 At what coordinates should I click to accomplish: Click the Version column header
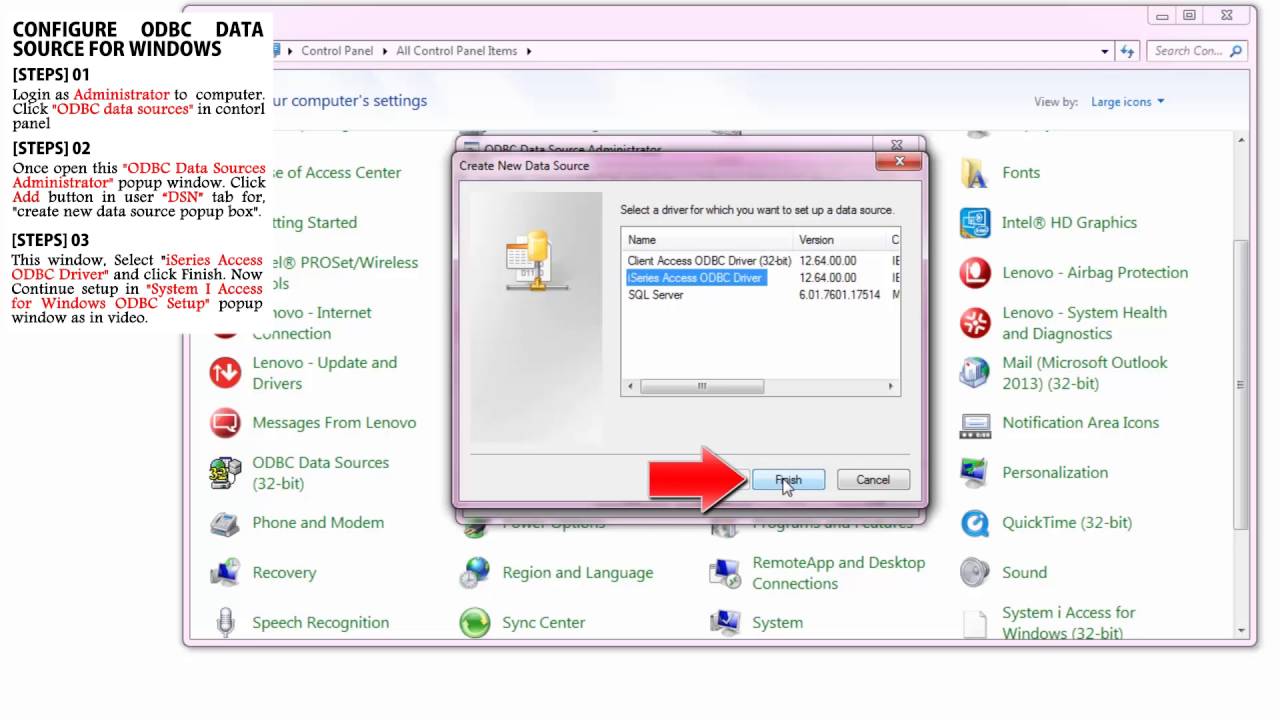point(840,240)
